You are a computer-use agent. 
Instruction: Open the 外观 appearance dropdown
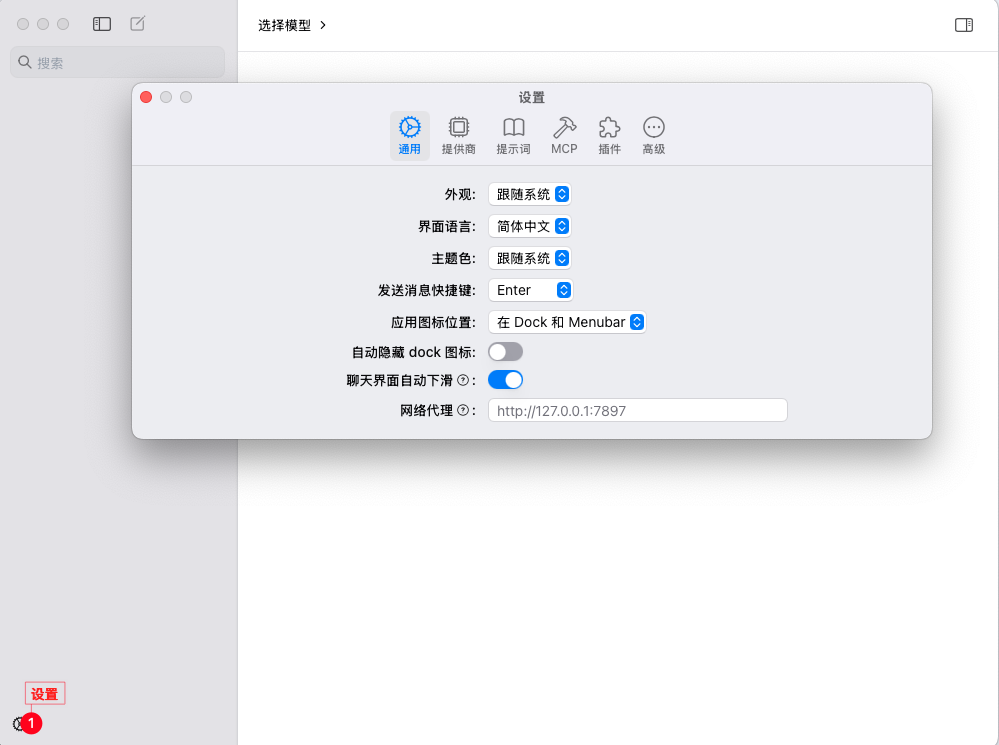(529, 194)
